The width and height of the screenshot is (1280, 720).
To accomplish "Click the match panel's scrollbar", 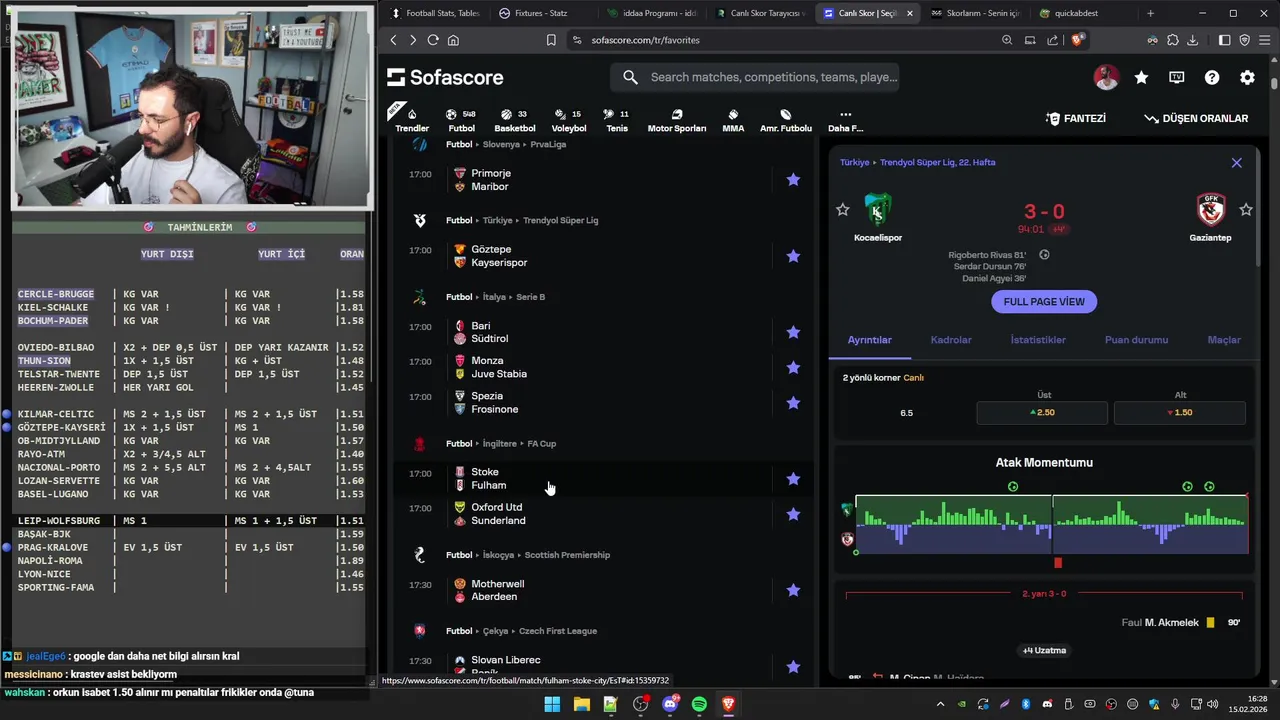I will pyautogui.click(x=1259, y=210).
